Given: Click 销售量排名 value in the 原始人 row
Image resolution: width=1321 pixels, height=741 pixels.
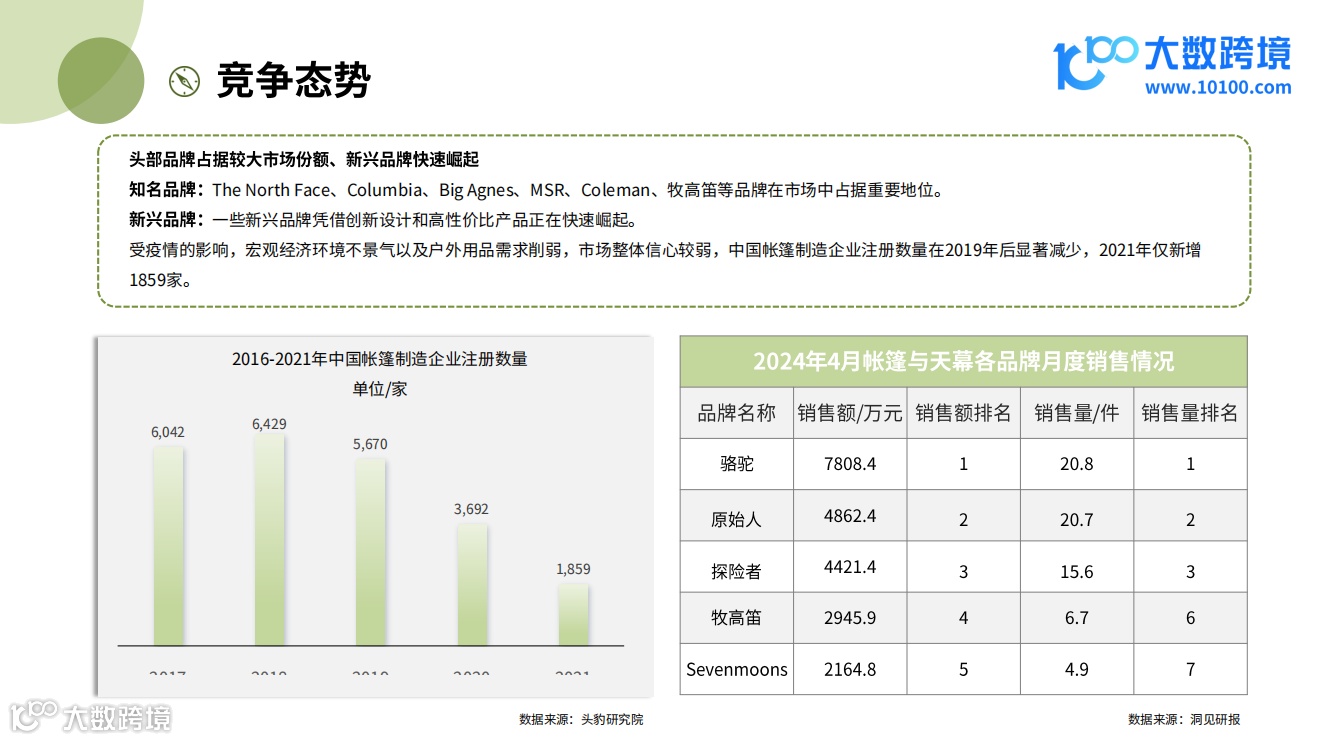Looking at the screenshot, I should coord(1191,516).
